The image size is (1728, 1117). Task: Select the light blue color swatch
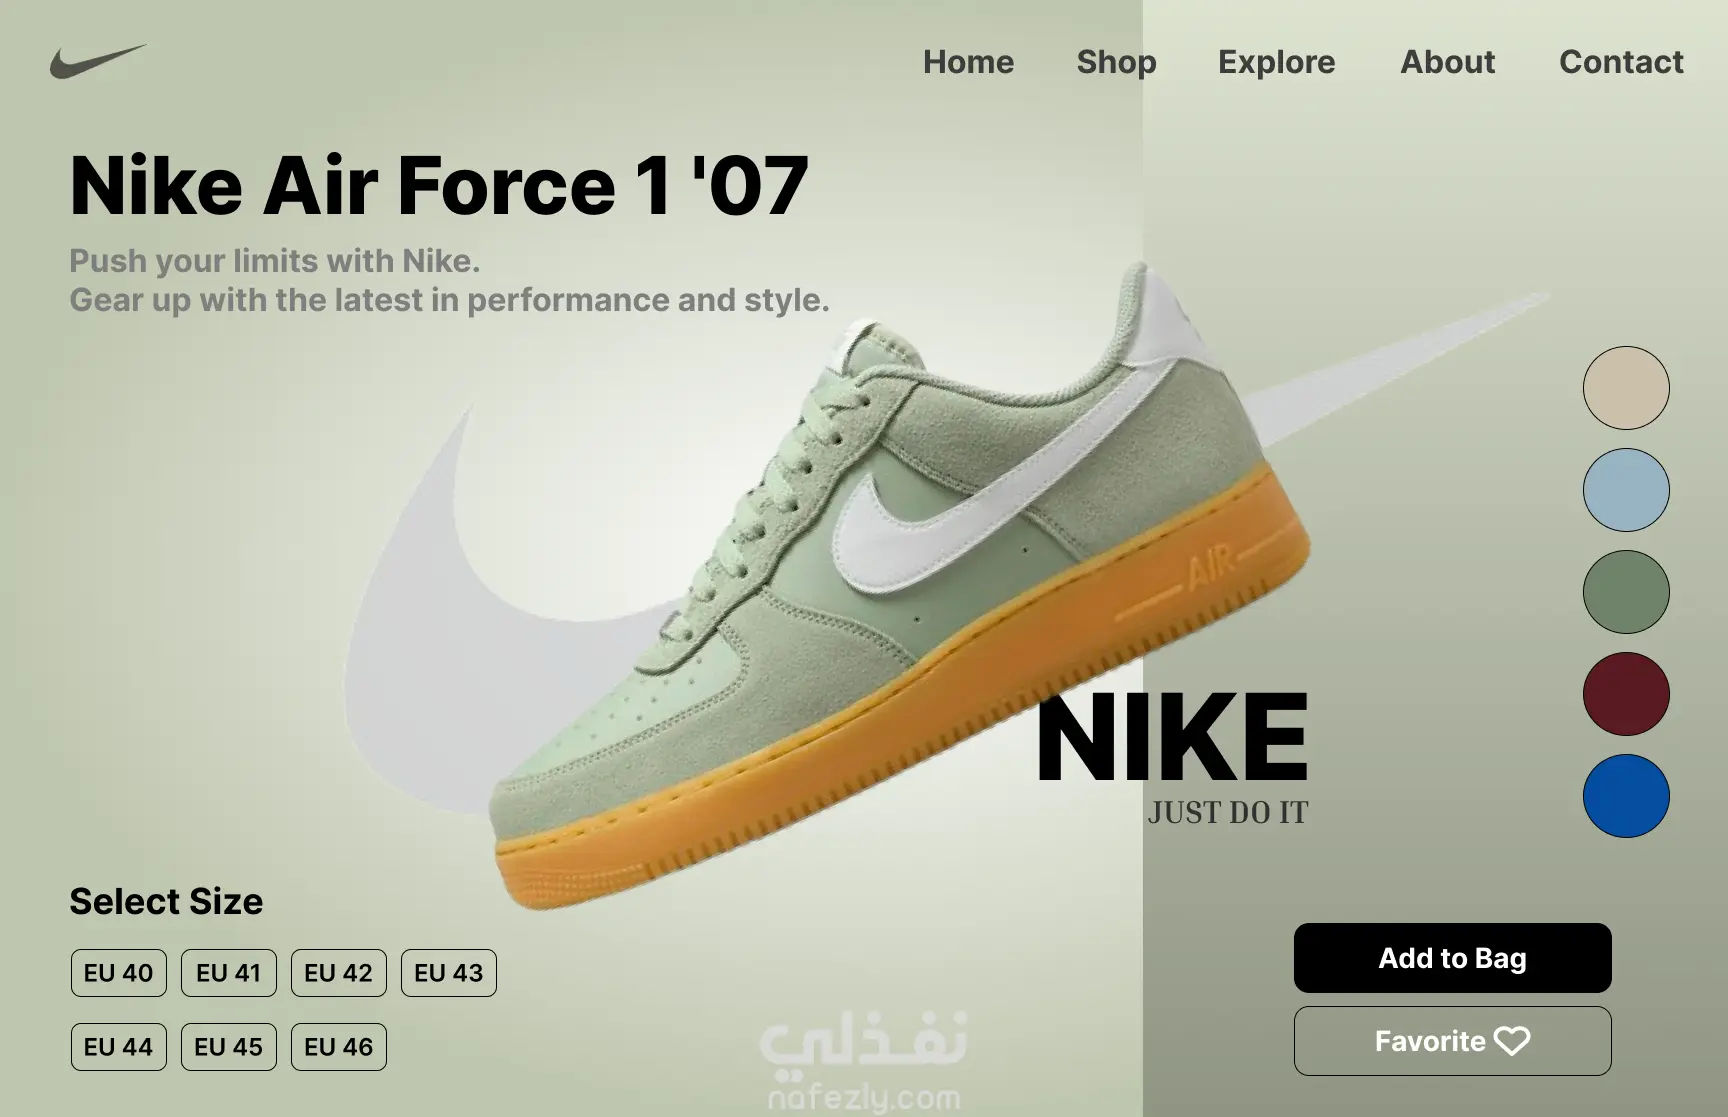(1626, 490)
